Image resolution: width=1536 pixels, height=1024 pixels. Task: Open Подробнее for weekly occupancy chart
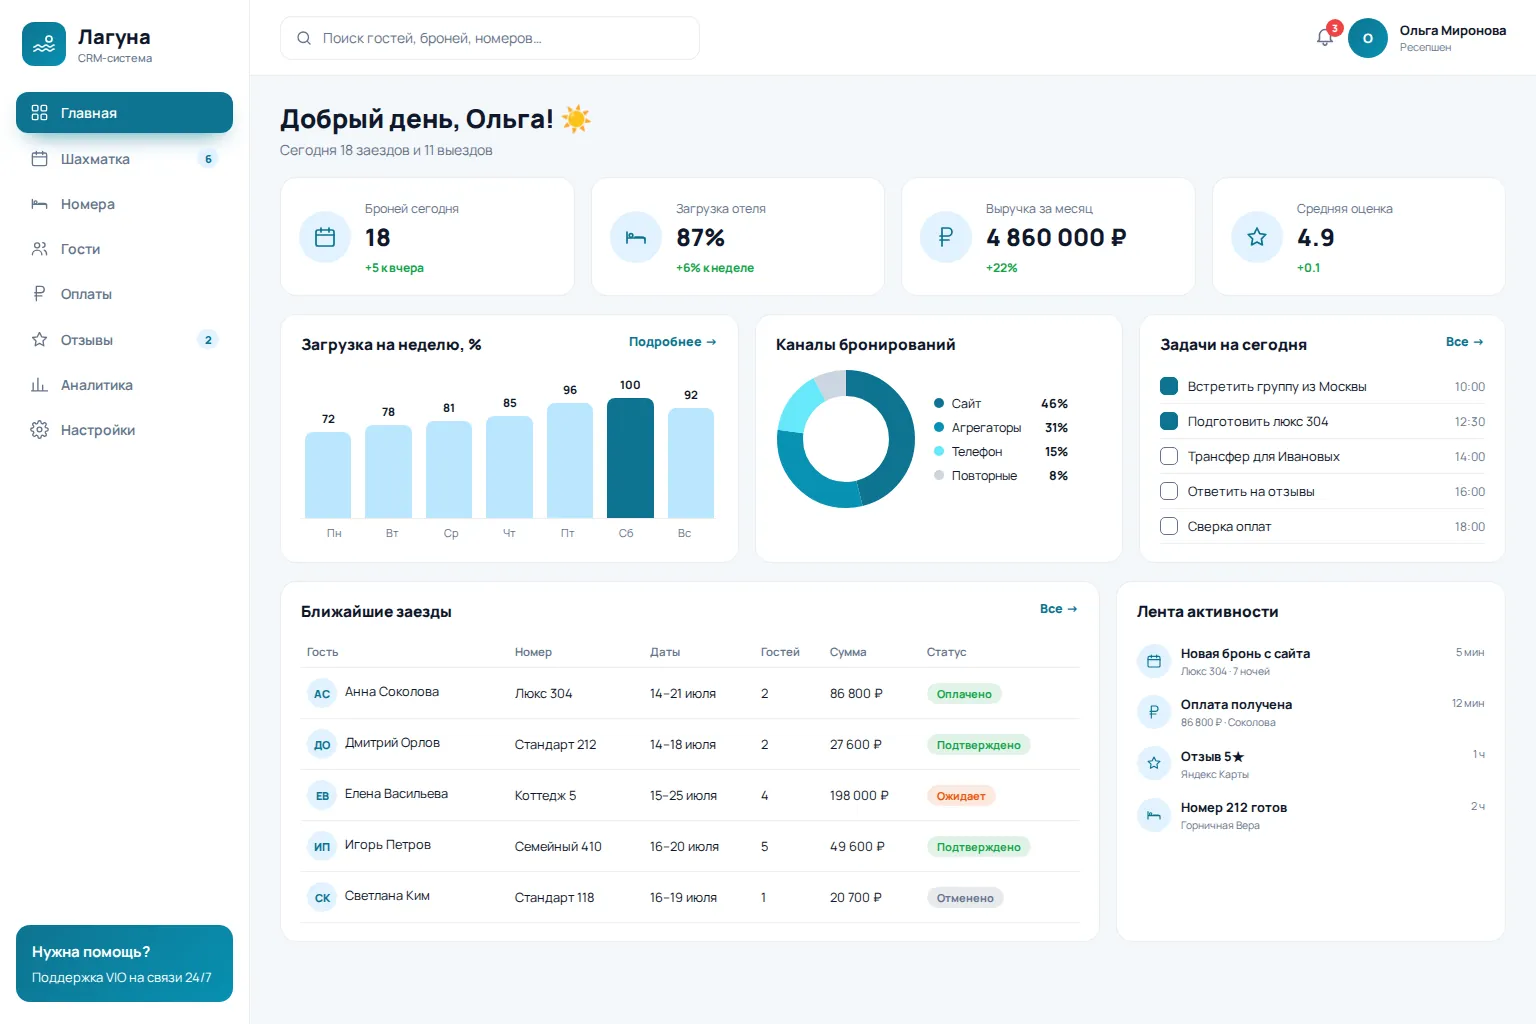672,342
